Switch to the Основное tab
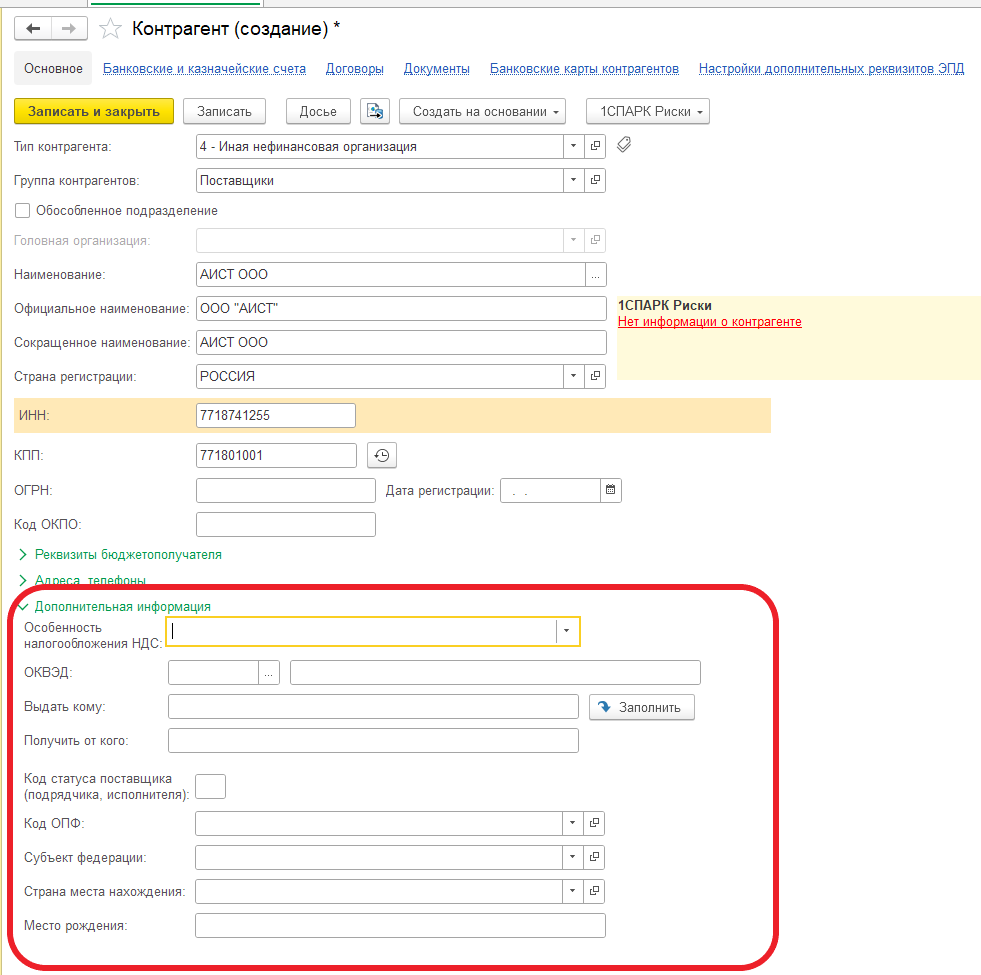The width and height of the screenshot is (981, 975). click(53, 68)
